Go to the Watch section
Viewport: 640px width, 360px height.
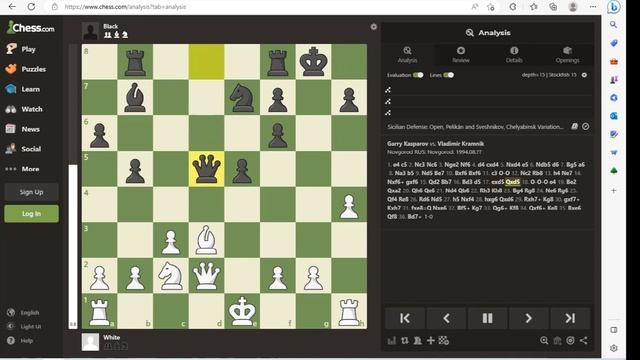click(24, 109)
